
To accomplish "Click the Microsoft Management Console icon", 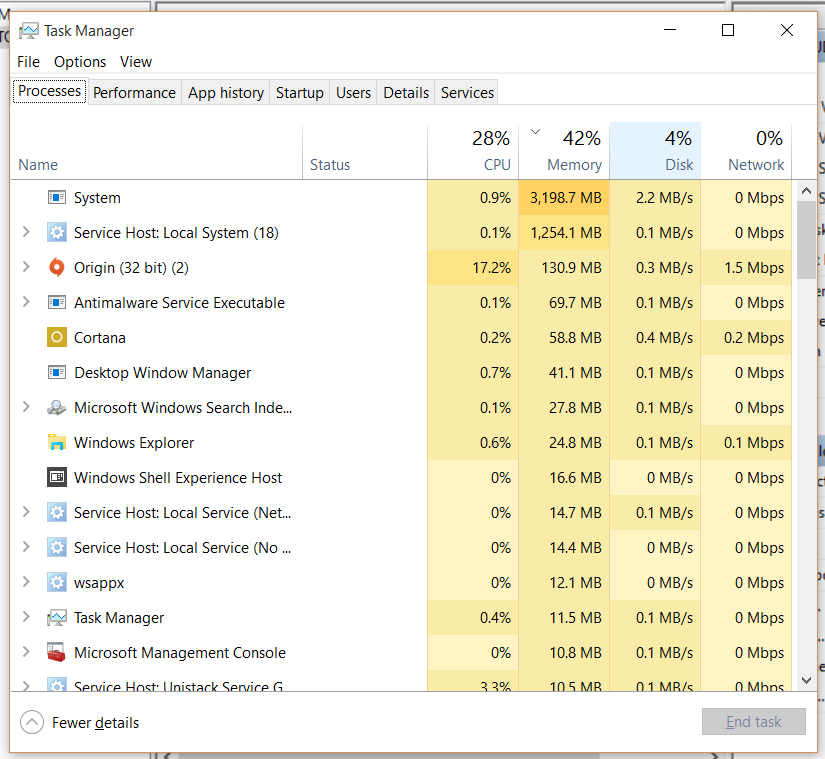I will click(x=57, y=653).
